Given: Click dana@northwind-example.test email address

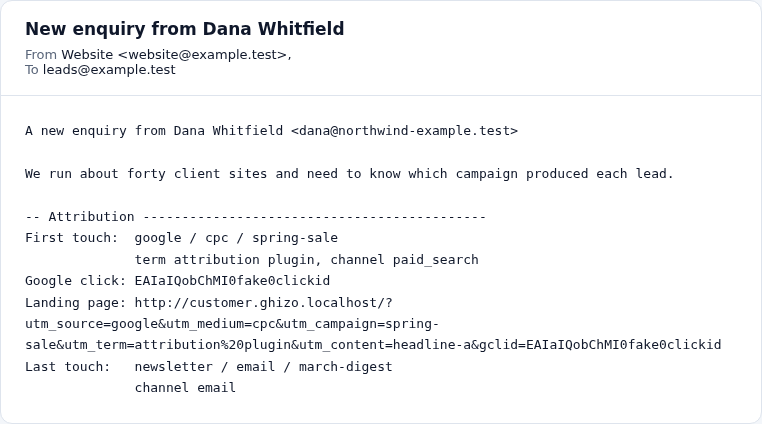Looking at the screenshot, I should coord(405,131).
